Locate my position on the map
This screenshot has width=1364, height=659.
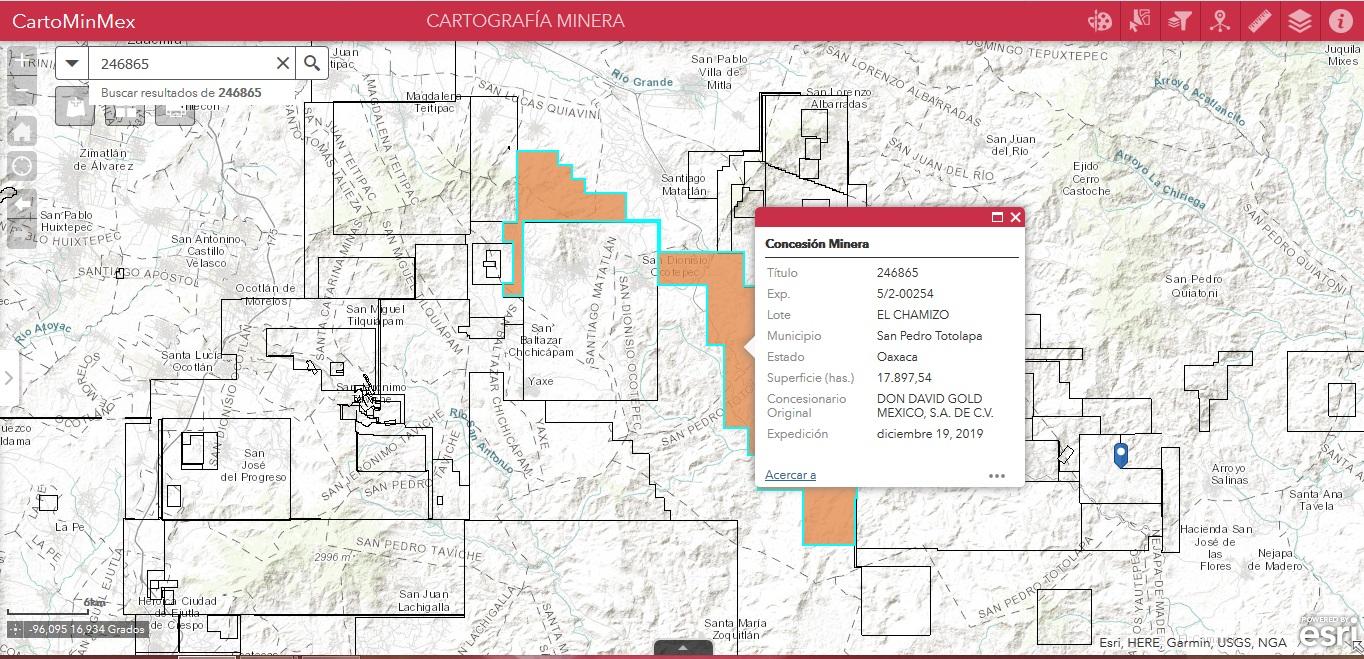point(22,166)
